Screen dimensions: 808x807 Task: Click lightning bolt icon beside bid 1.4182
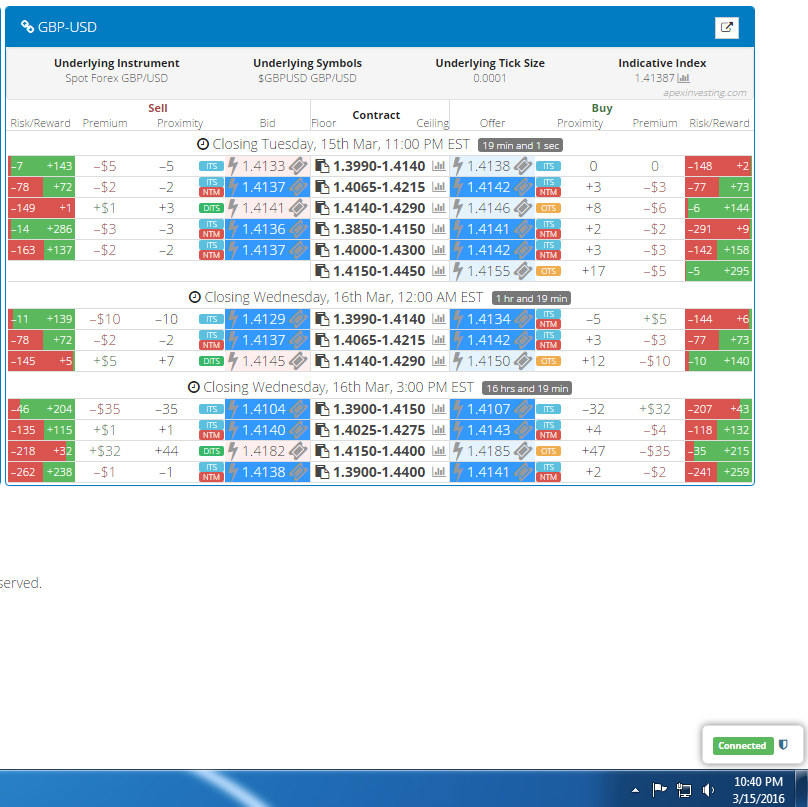(233, 451)
